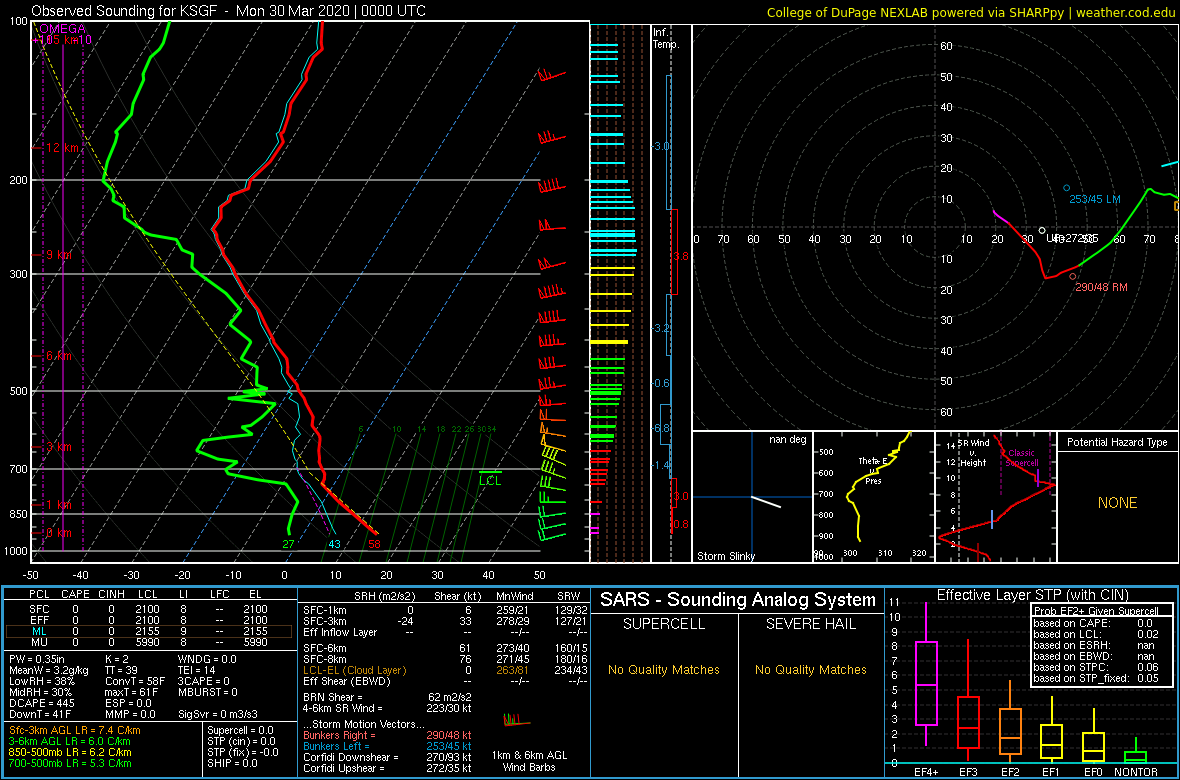Screen dimensions: 1180x780
Task: Click the "MeanW = 3.2g/kg" entry
Action: [50, 669]
